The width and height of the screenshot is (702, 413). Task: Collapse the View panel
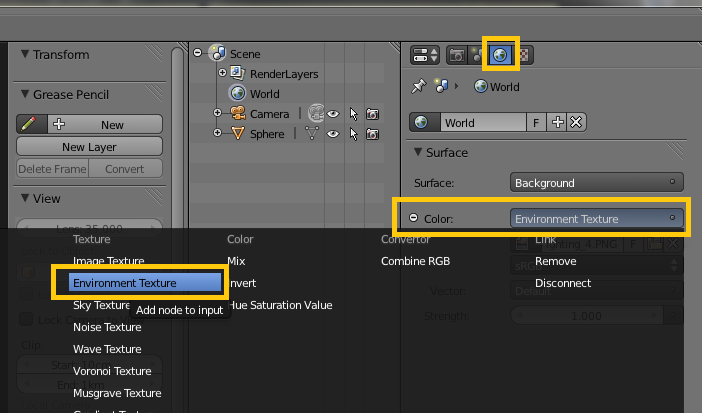pyautogui.click(x=25, y=198)
